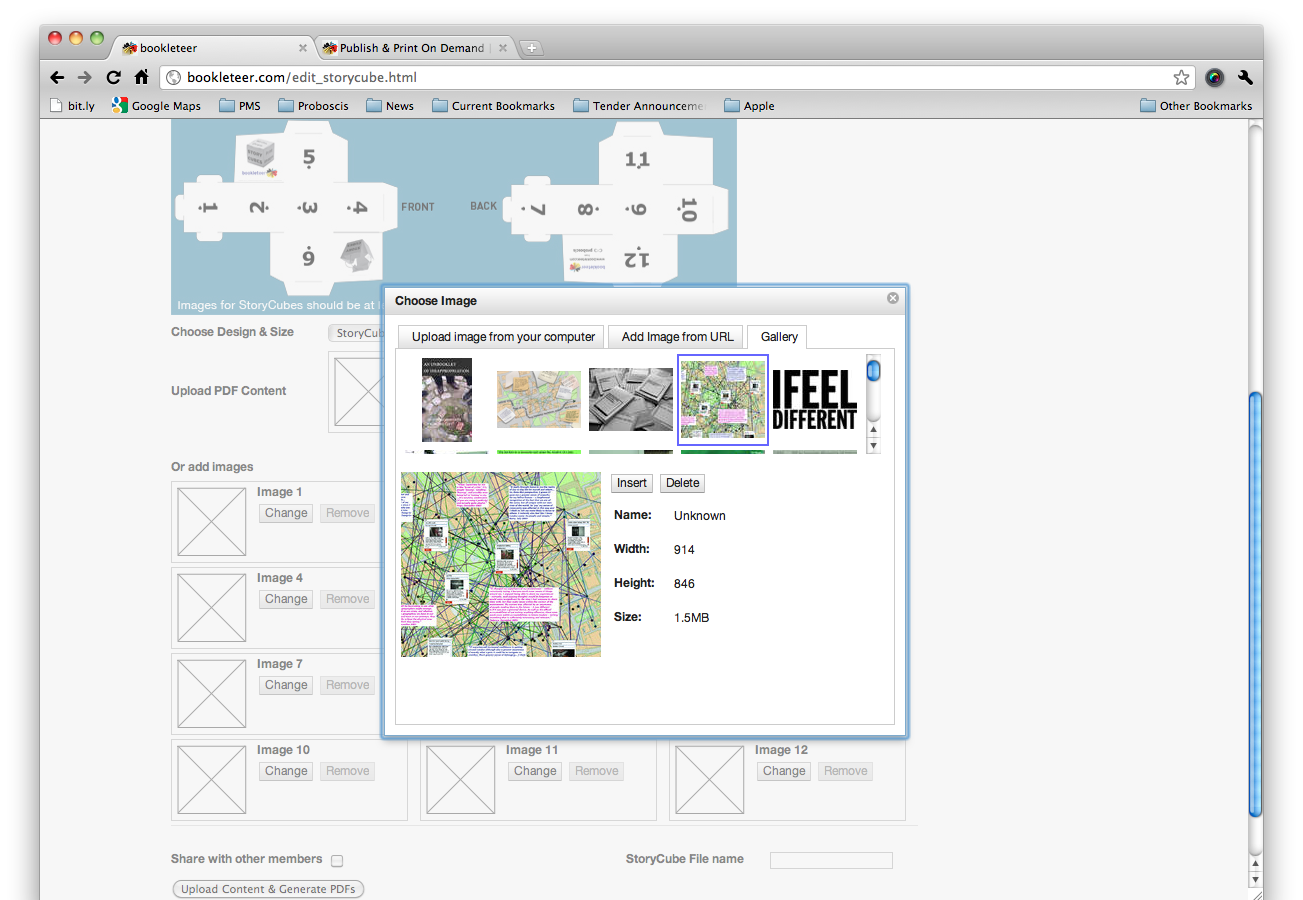Click Remove for Image 1
The height and width of the screenshot is (900, 1303).
[348, 513]
